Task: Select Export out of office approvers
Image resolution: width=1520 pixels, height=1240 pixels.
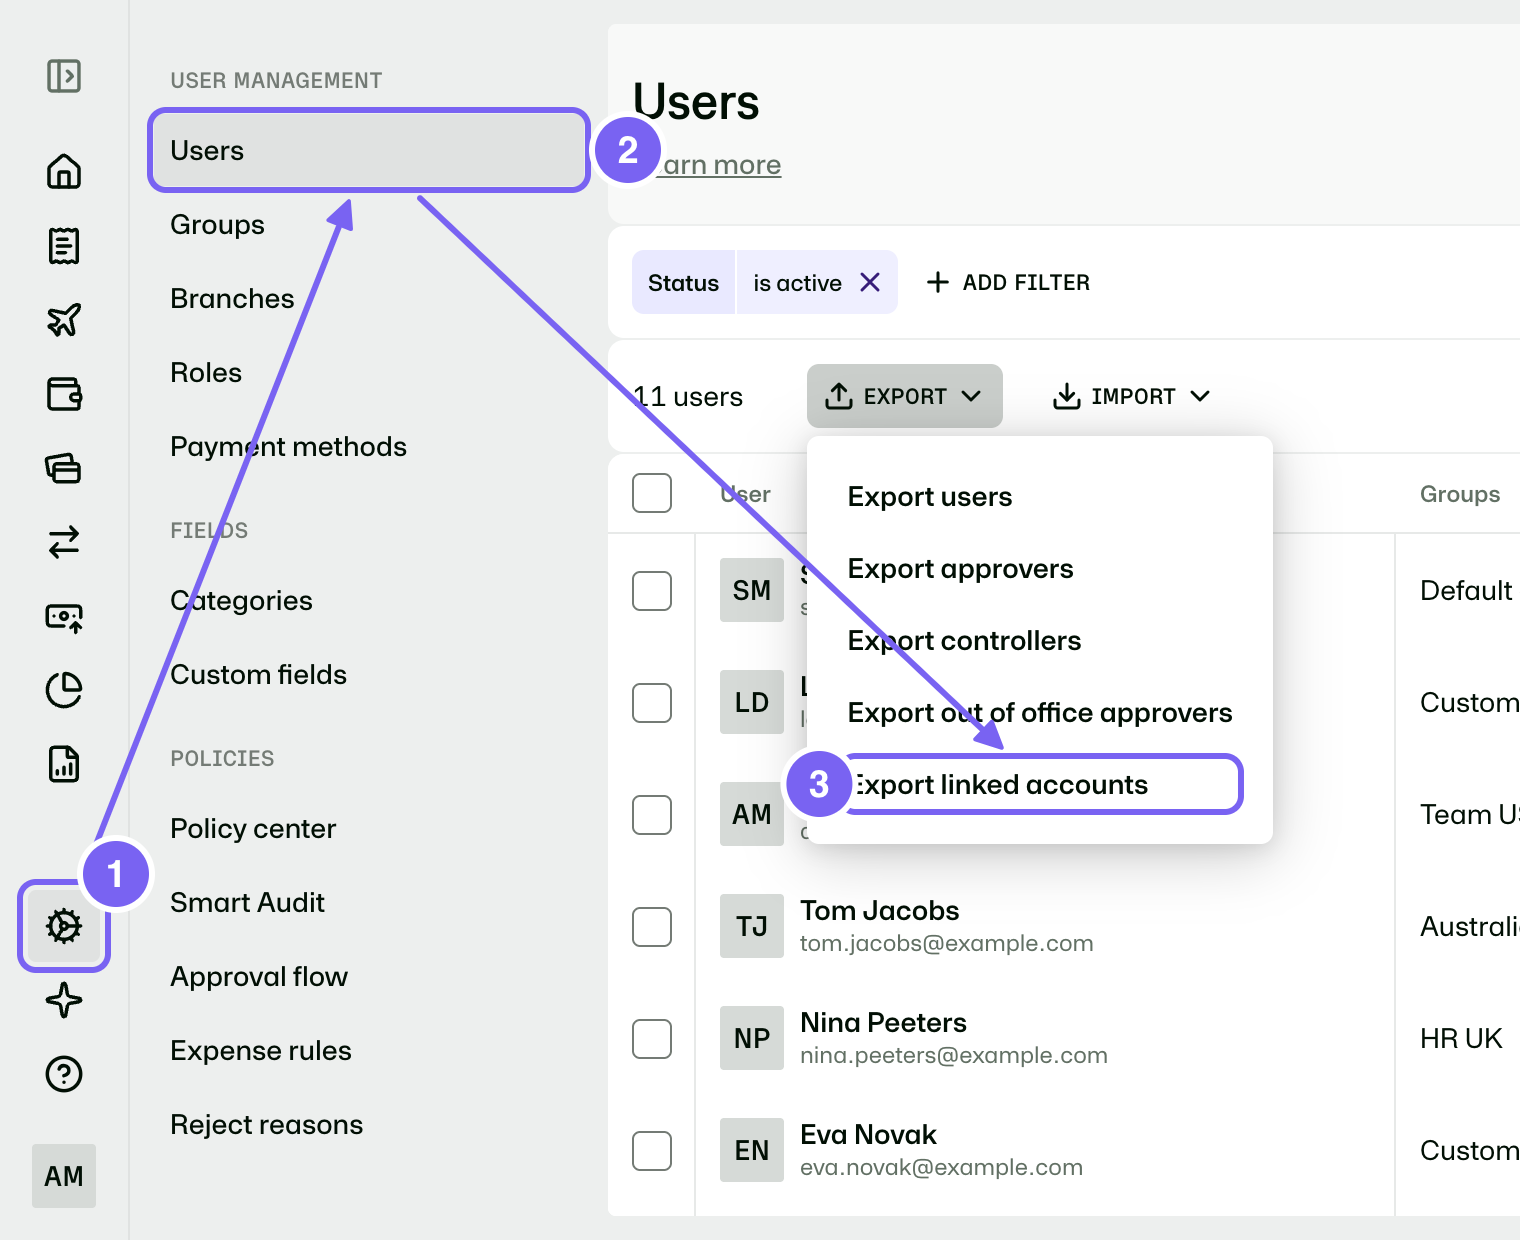Action: (x=1040, y=713)
